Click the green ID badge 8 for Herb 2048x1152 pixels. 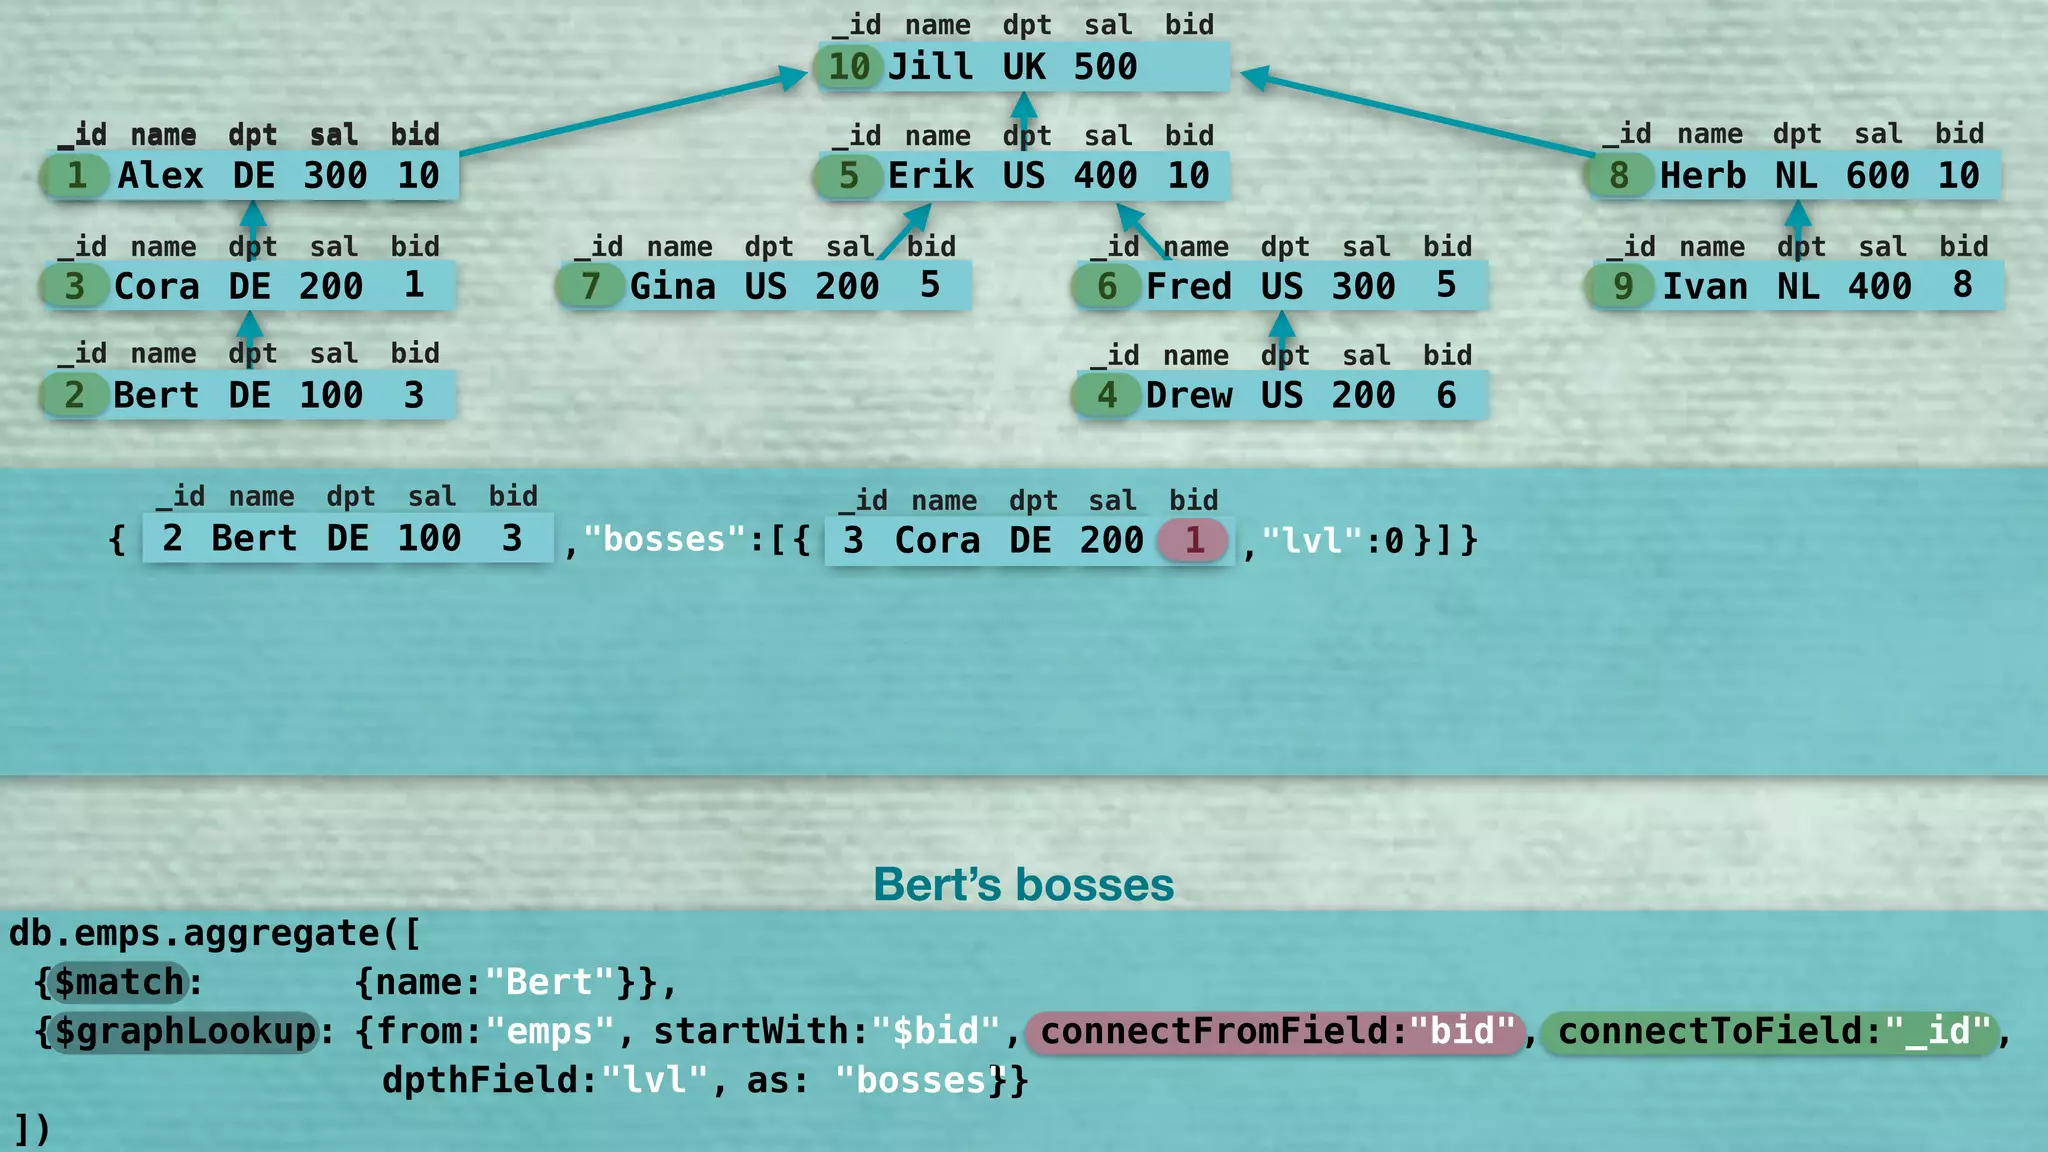click(x=1619, y=176)
